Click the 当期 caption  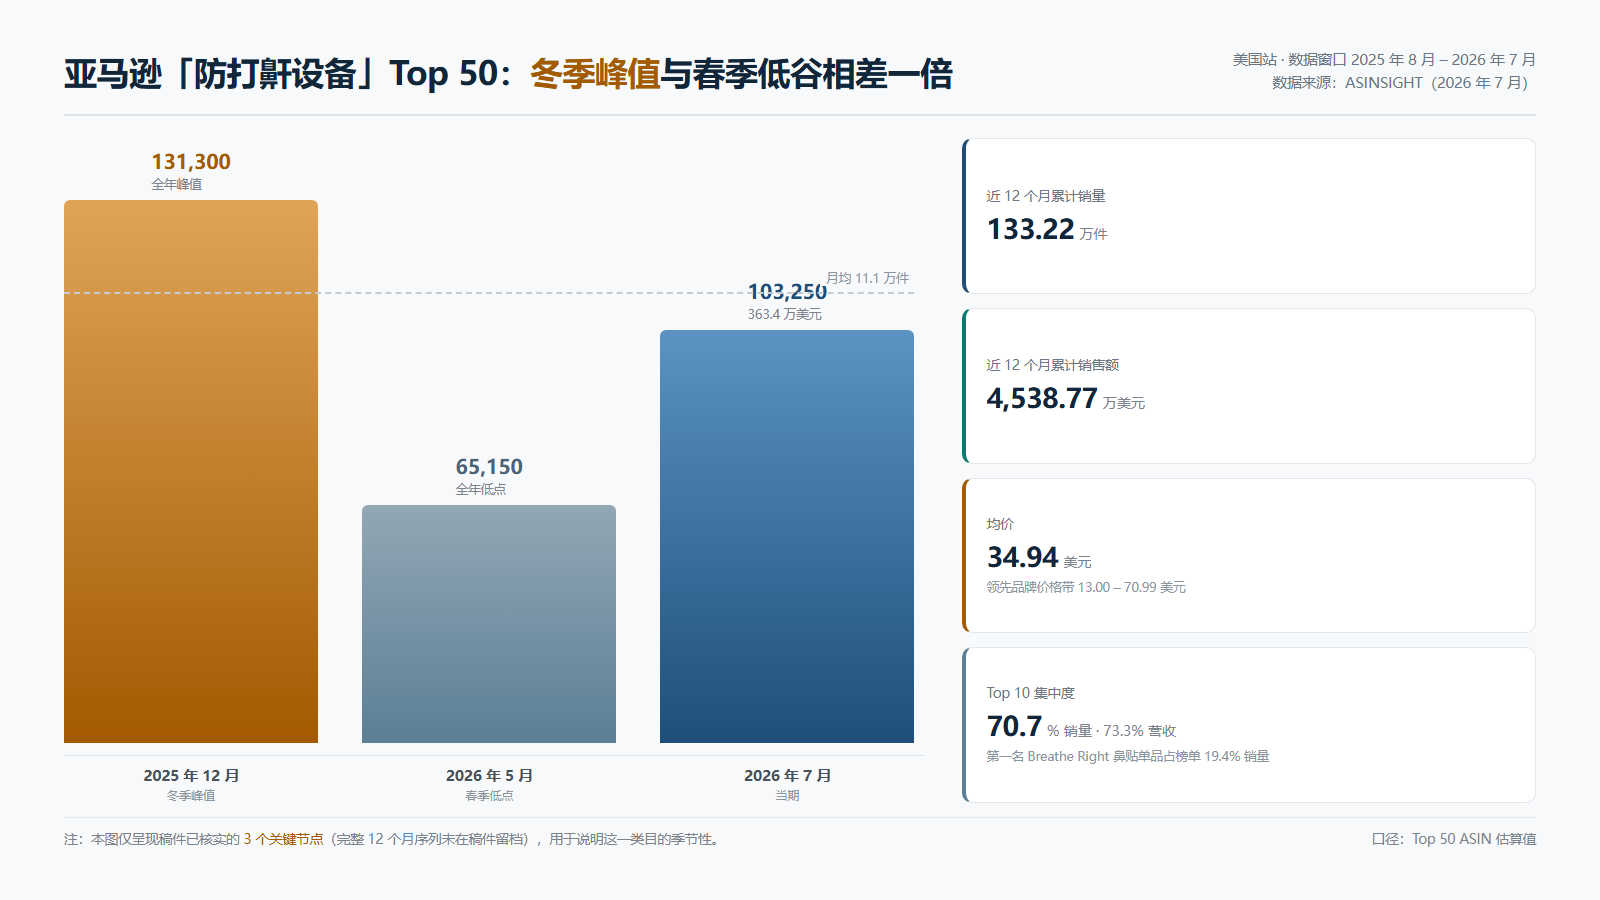(787, 796)
